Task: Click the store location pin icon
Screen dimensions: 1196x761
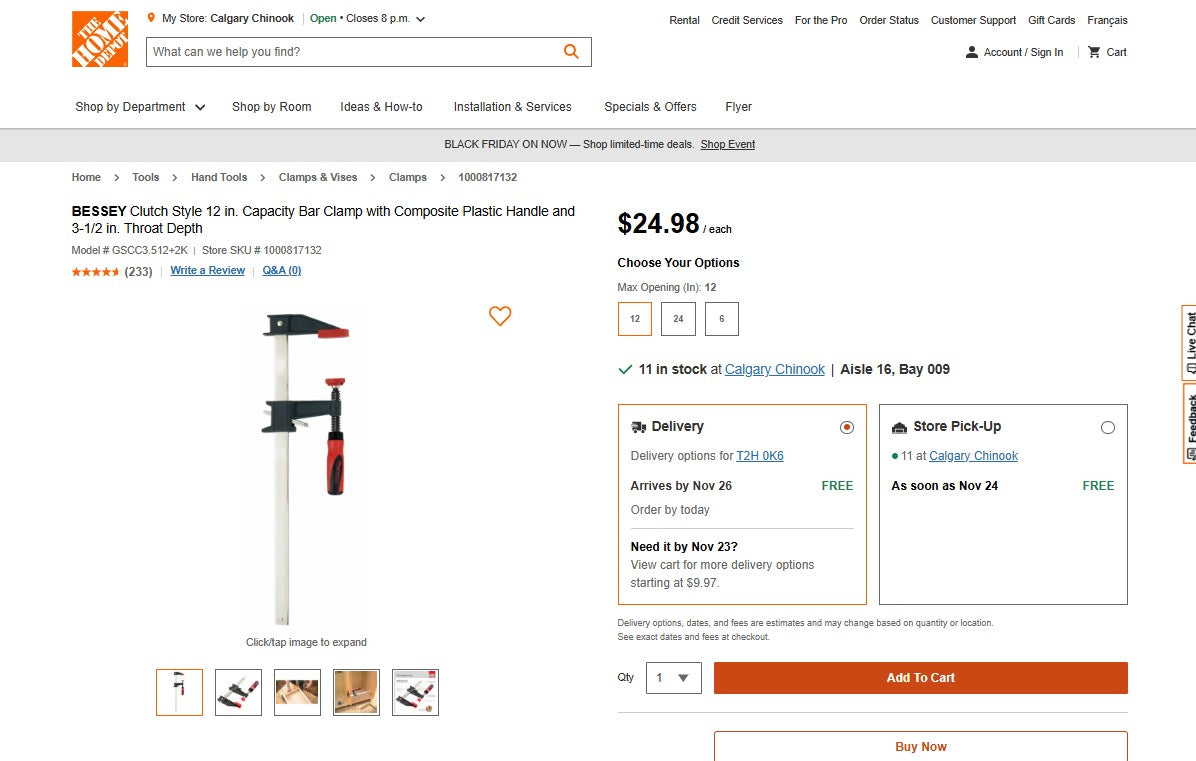Action: coord(150,18)
